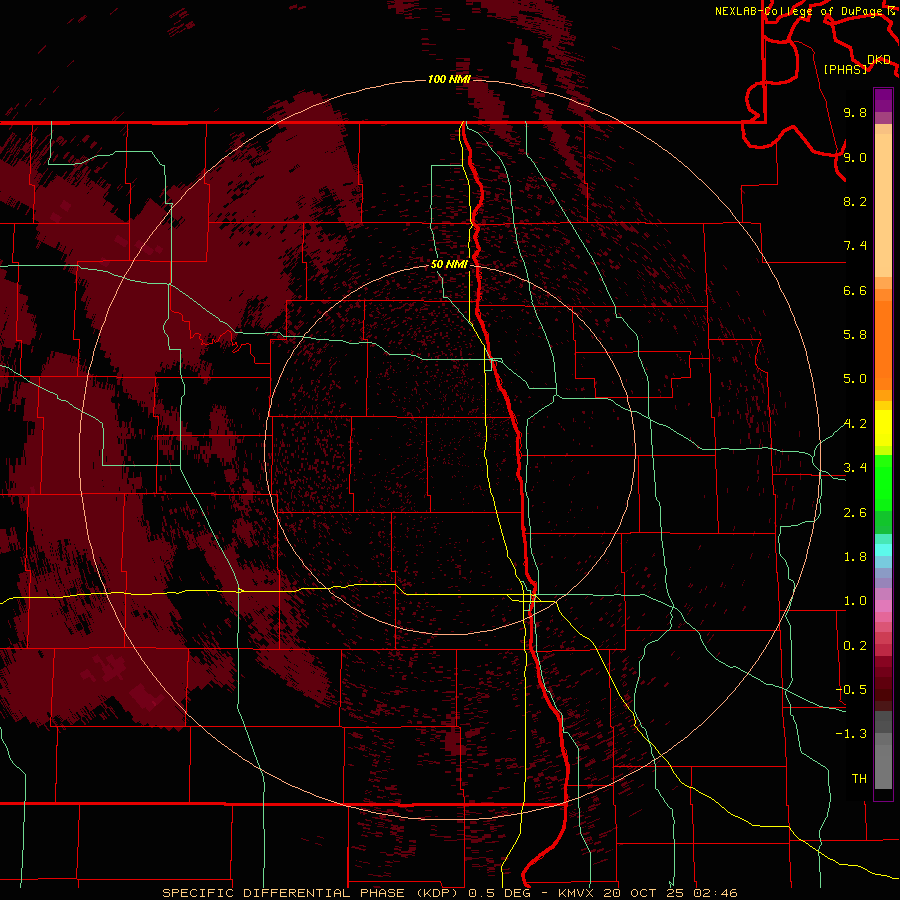The height and width of the screenshot is (900, 900).
Task: Click the -0.5 legend value
Action: click(851, 690)
